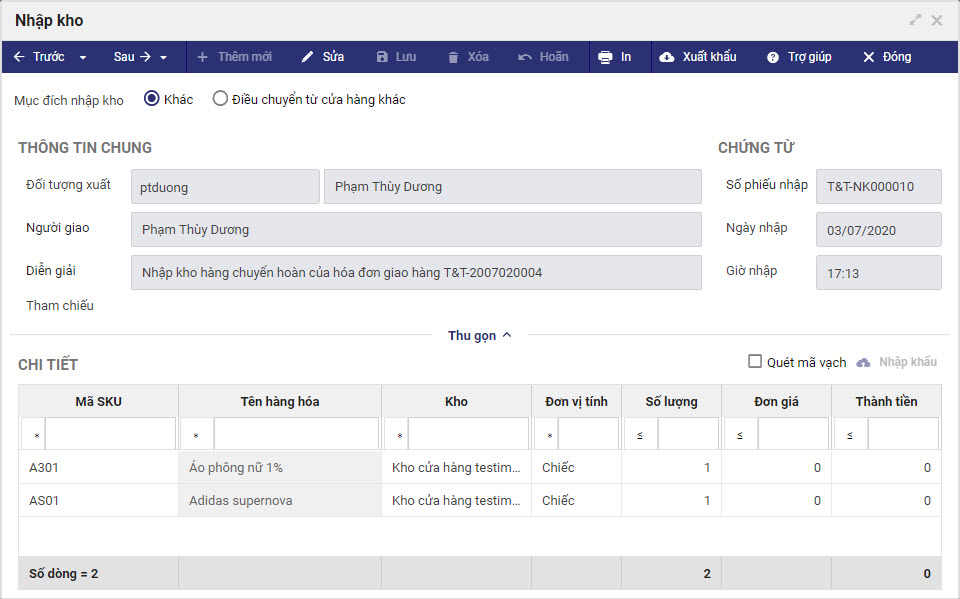Viewport: 960px width, 599px height.
Task: Enable the Quét mã vạch checkbox
Action: click(756, 362)
